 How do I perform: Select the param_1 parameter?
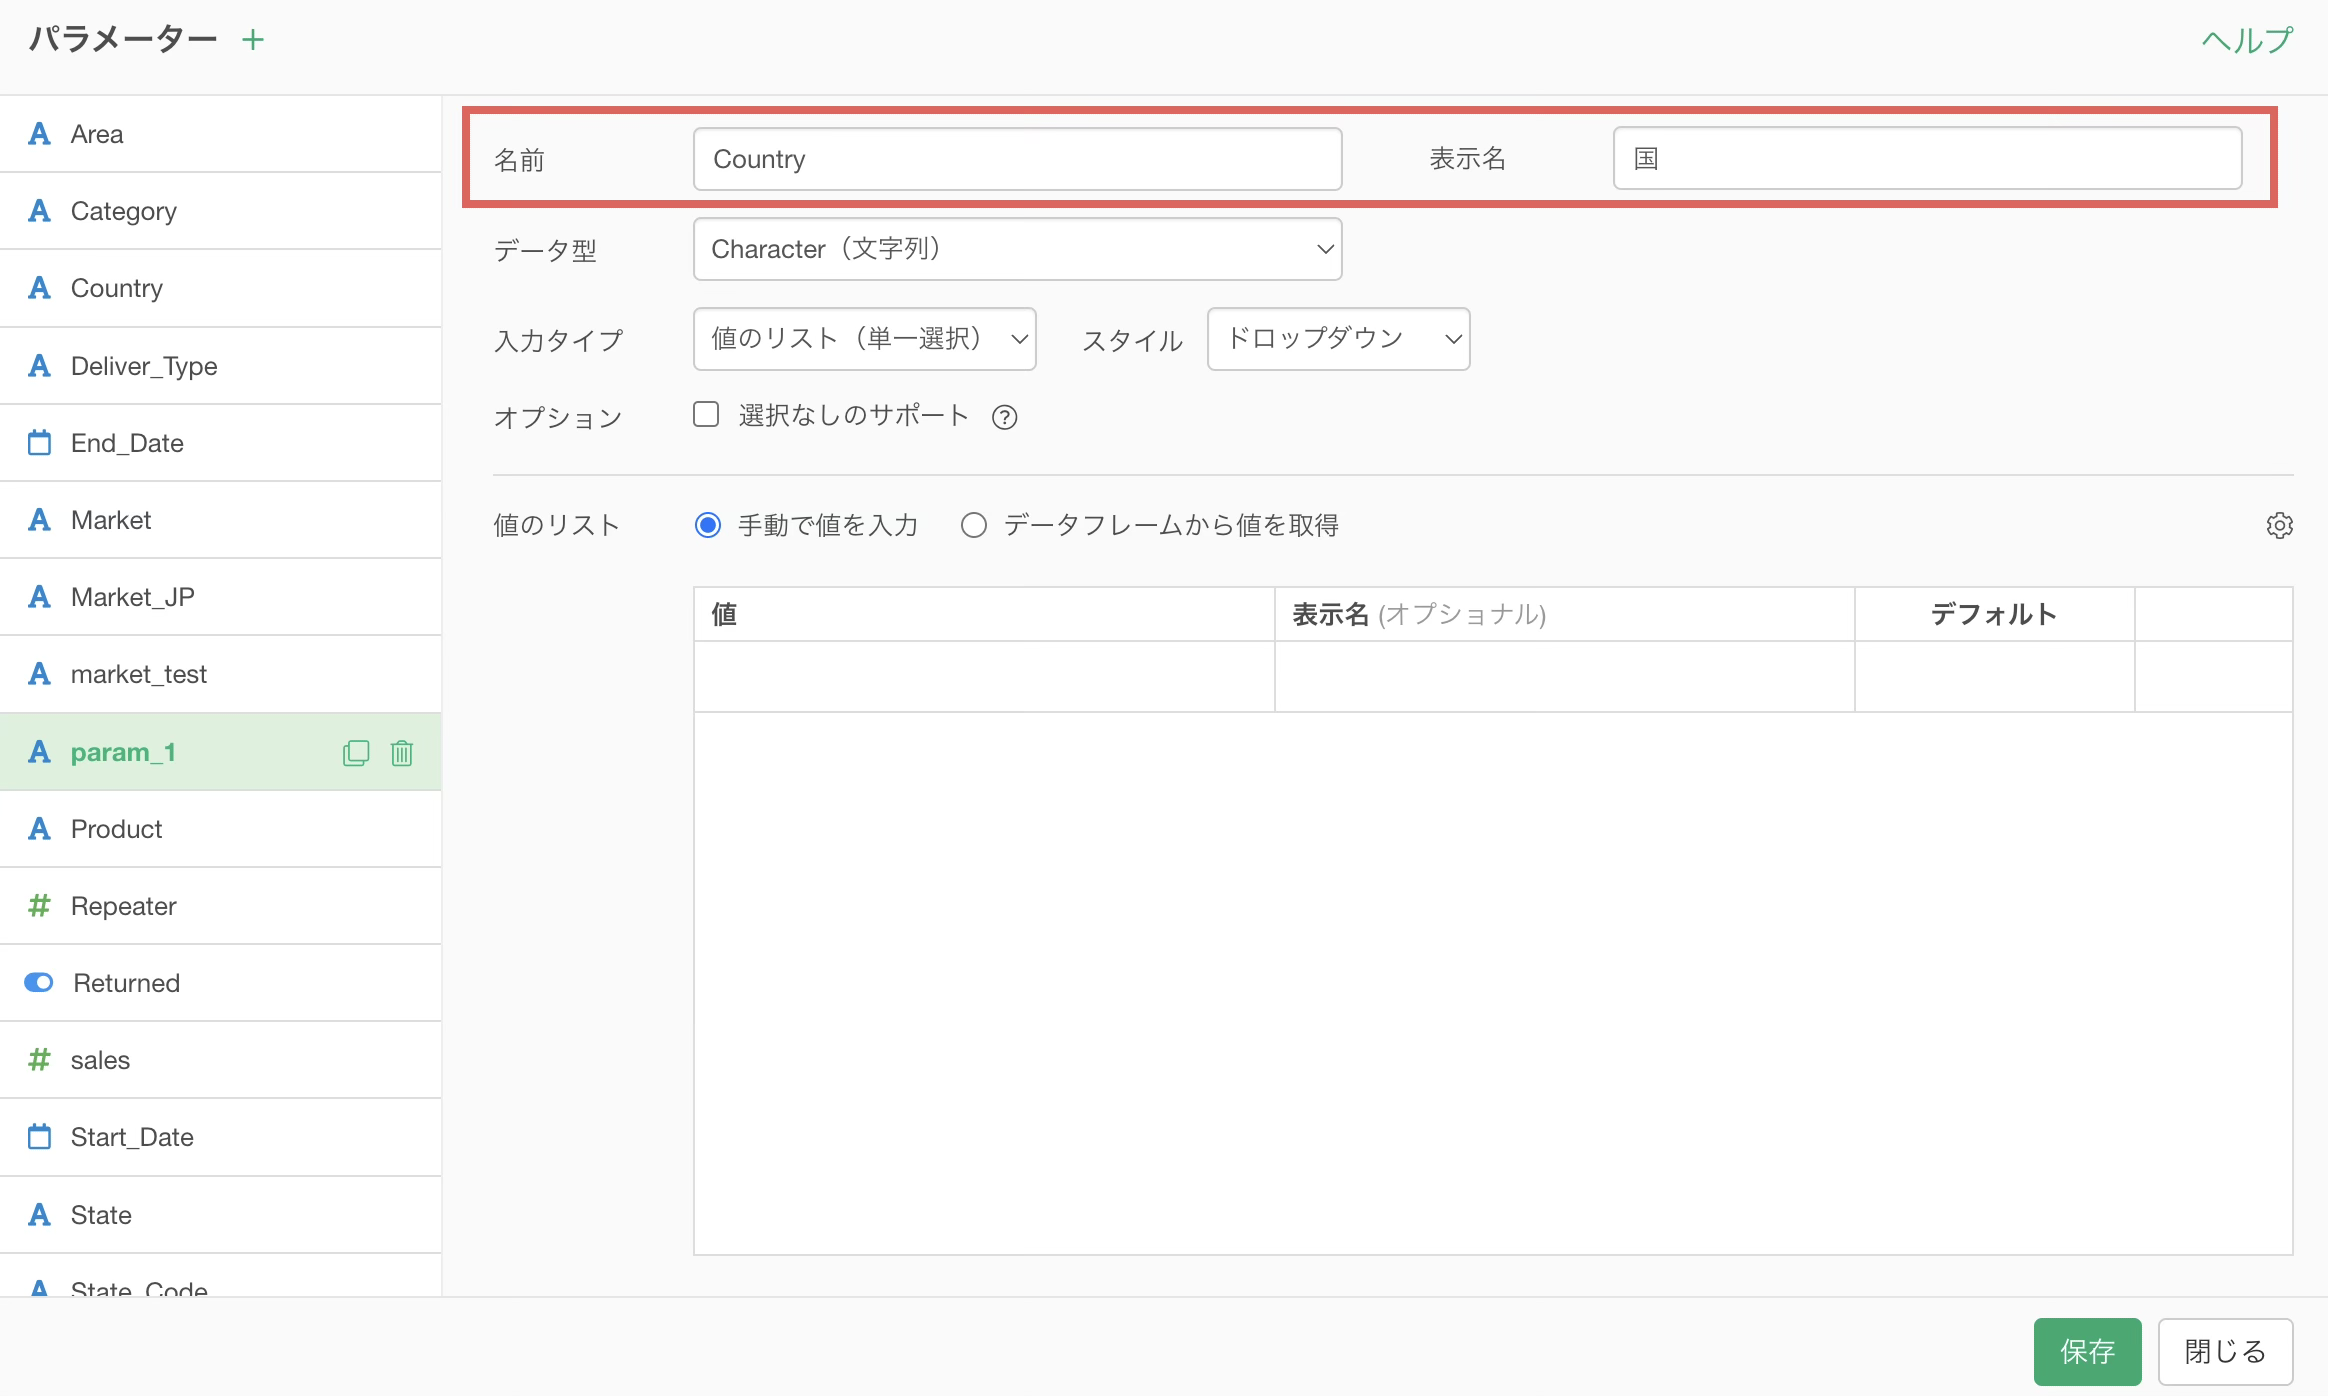tap(220, 752)
